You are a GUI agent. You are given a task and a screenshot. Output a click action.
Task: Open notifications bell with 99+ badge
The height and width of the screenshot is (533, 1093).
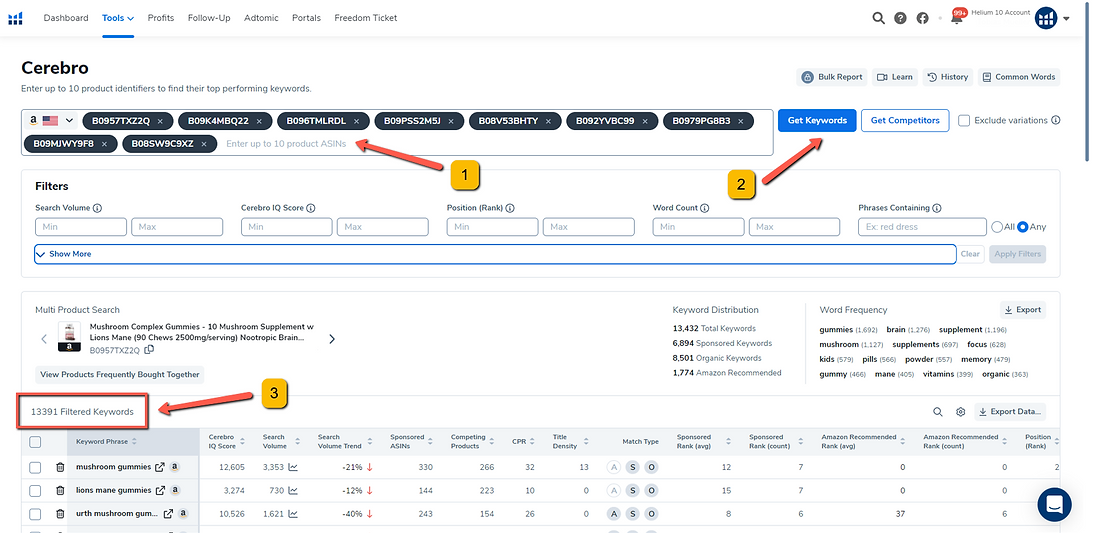point(958,17)
